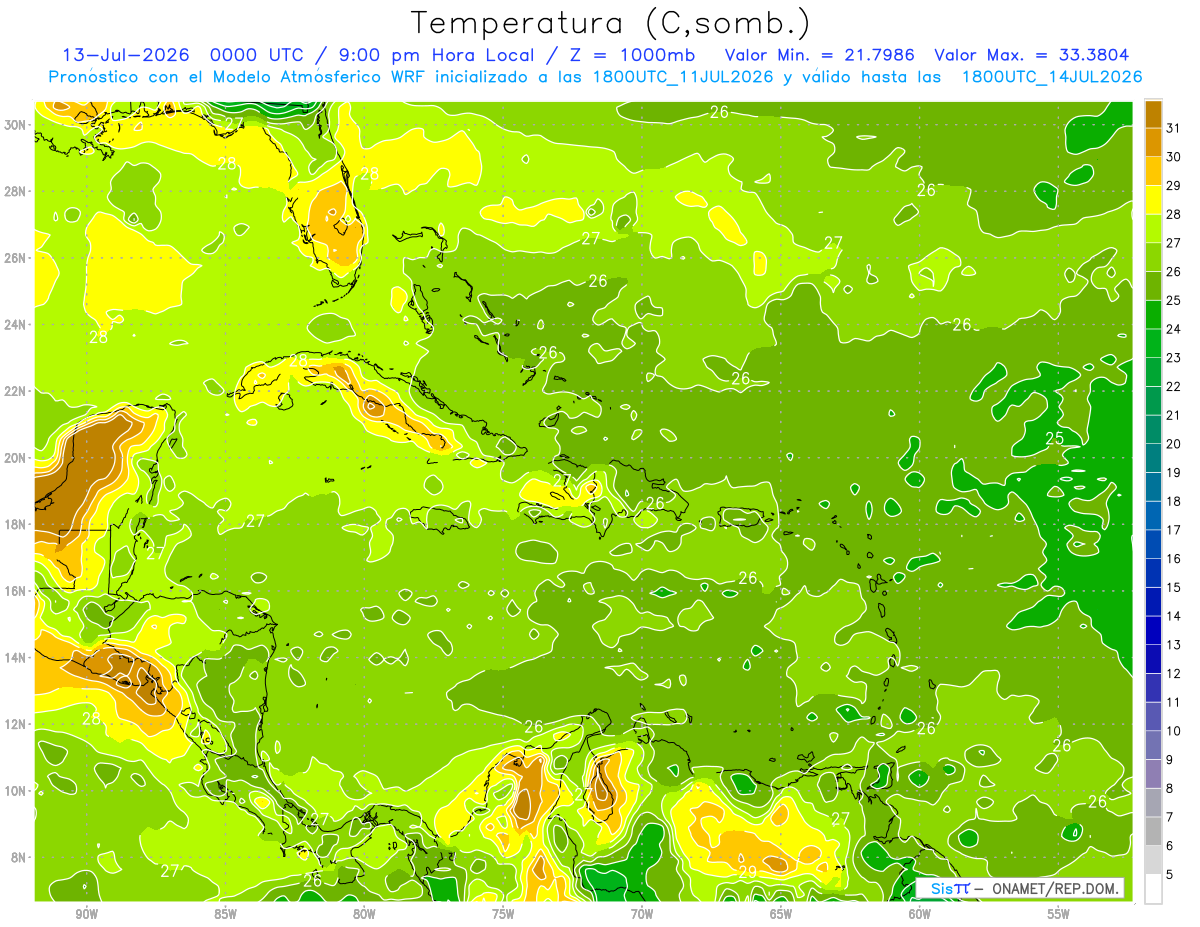
Task: Click the '10N' latitude axis label
Action: 15,791
